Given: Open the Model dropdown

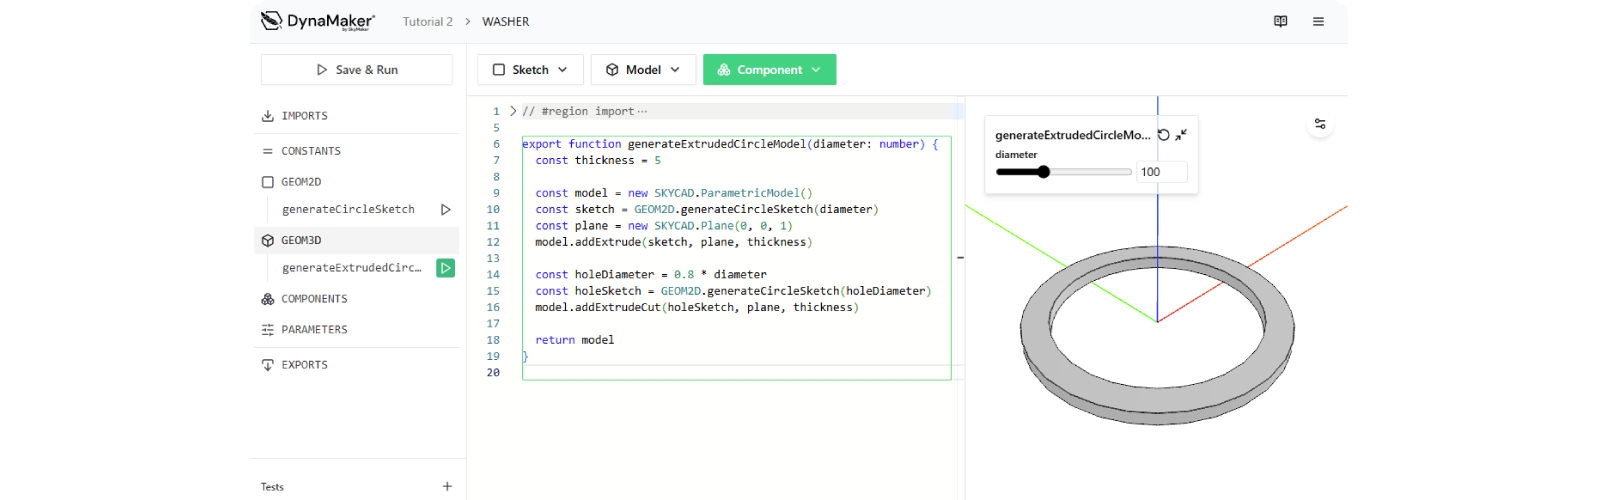Looking at the screenshot, I should [x=643, y=70].
